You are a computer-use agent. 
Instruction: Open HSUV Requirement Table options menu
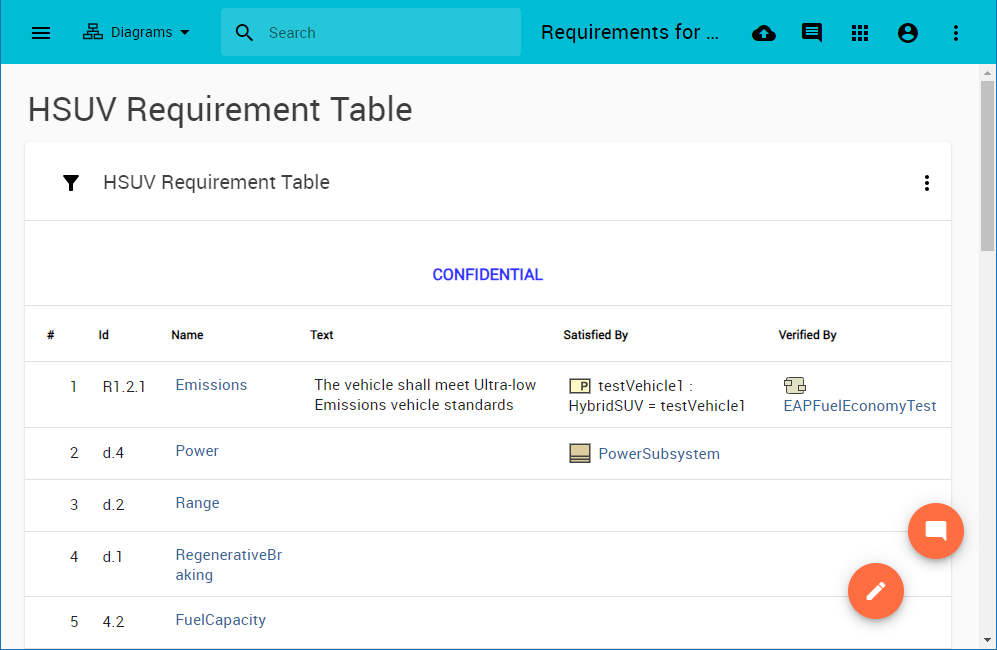(927, 183)
